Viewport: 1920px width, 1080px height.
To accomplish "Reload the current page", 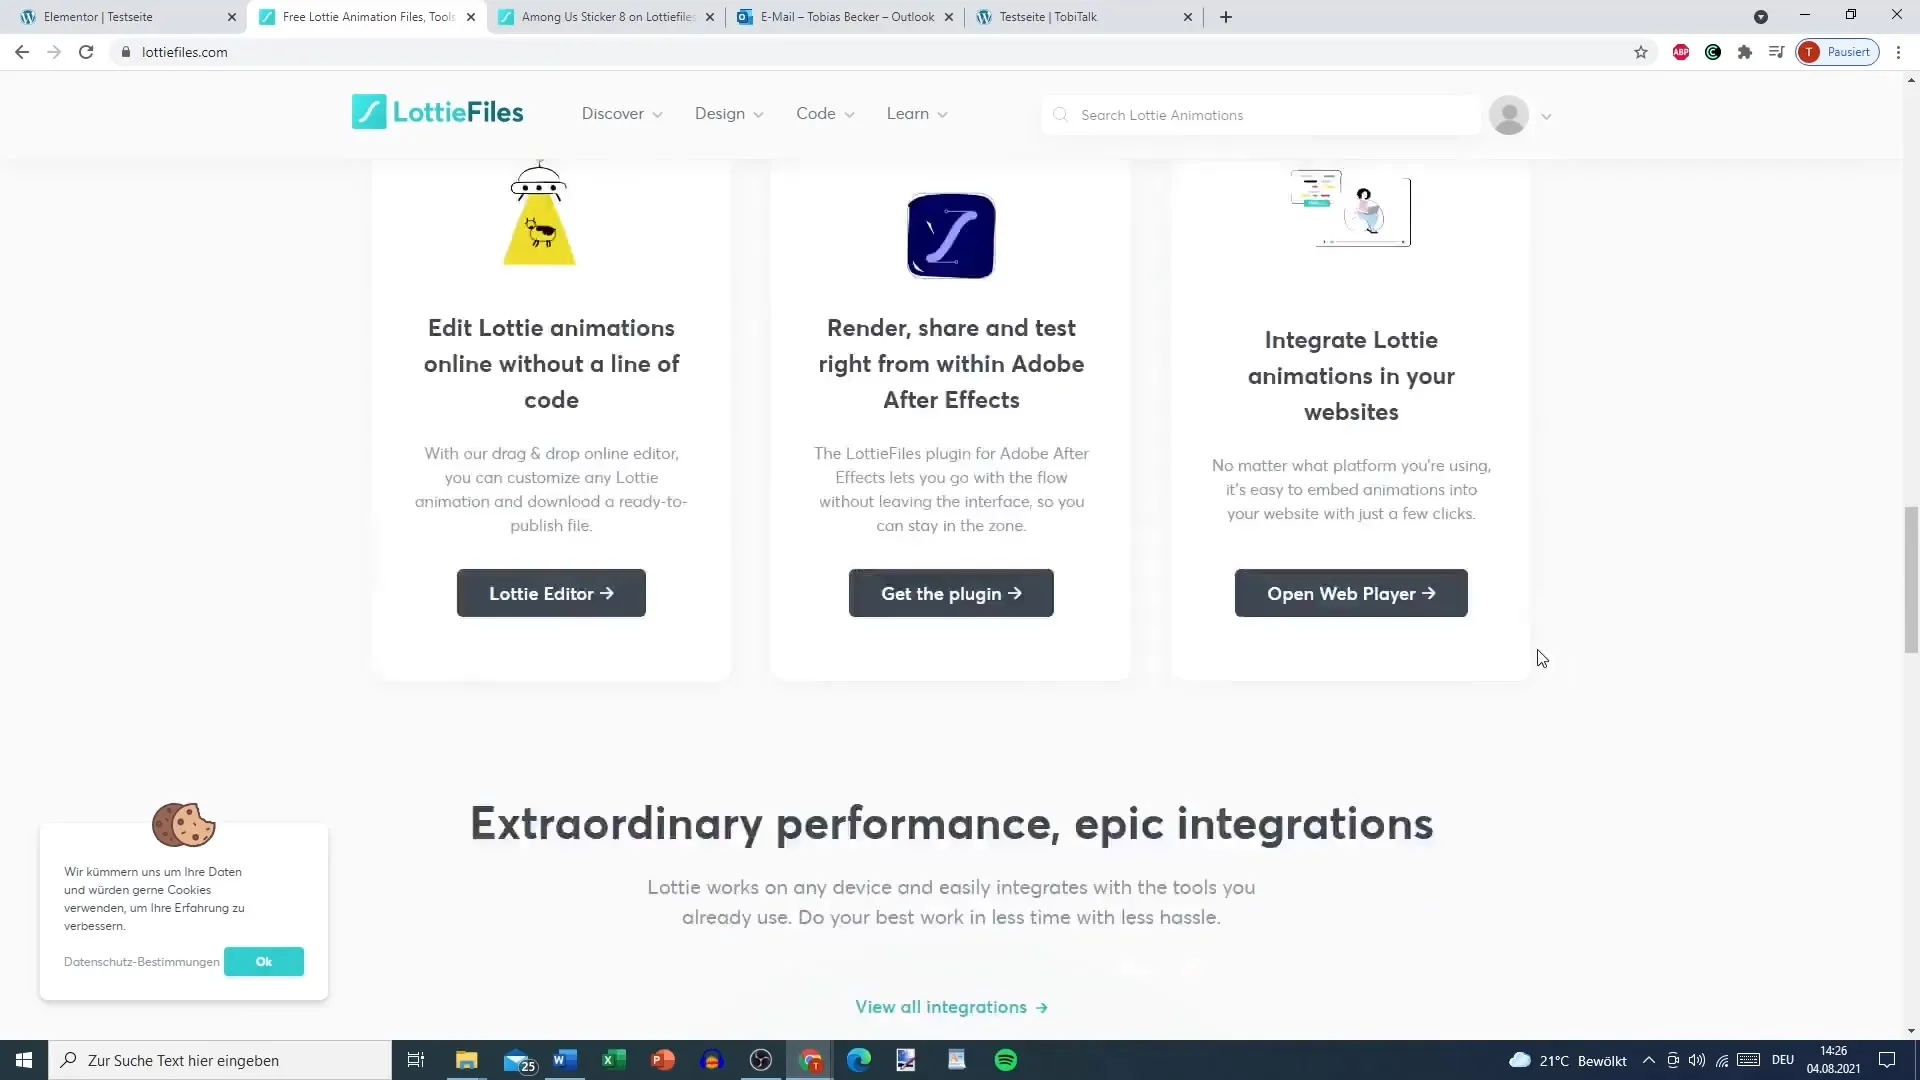I will 86,52.
